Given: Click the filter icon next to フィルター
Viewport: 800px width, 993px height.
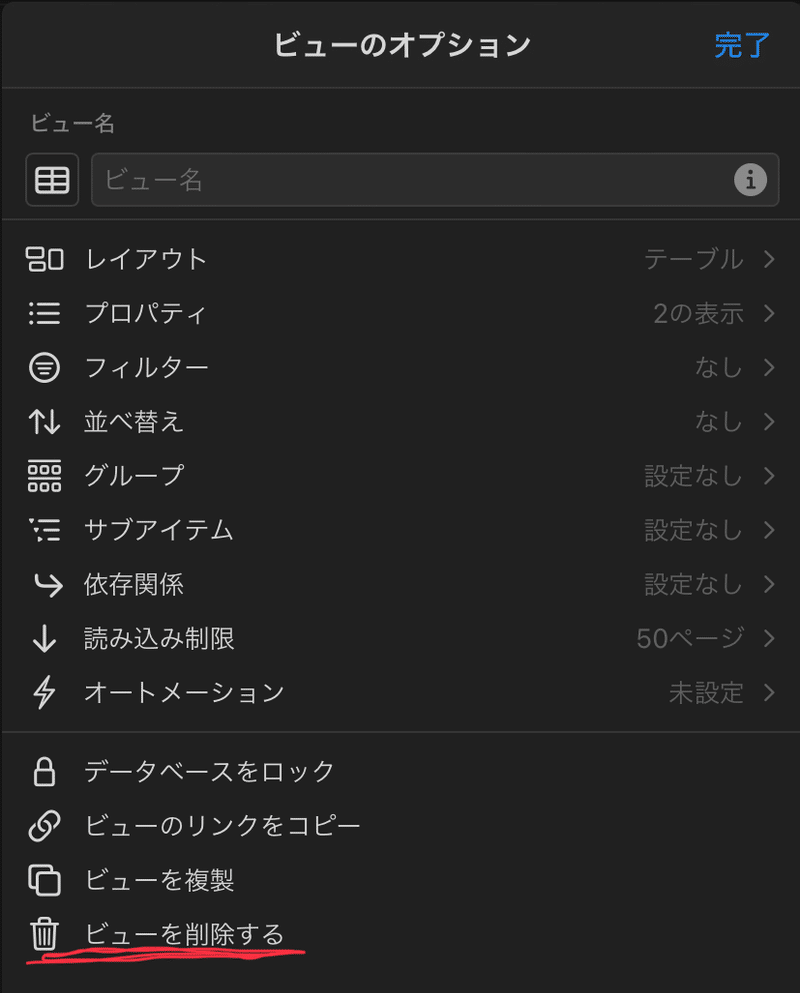Looking at the screenshot, I should point(44,367).
